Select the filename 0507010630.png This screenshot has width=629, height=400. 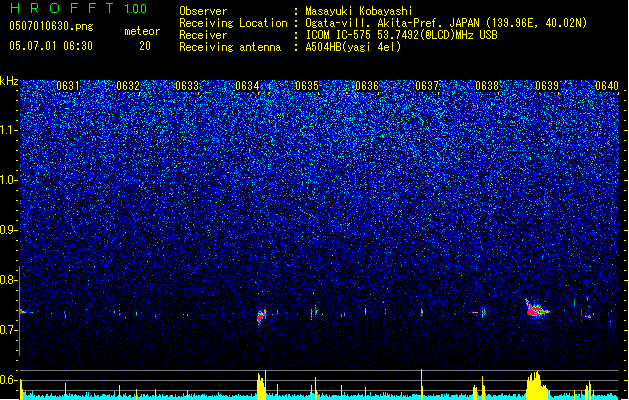(51, 26)
